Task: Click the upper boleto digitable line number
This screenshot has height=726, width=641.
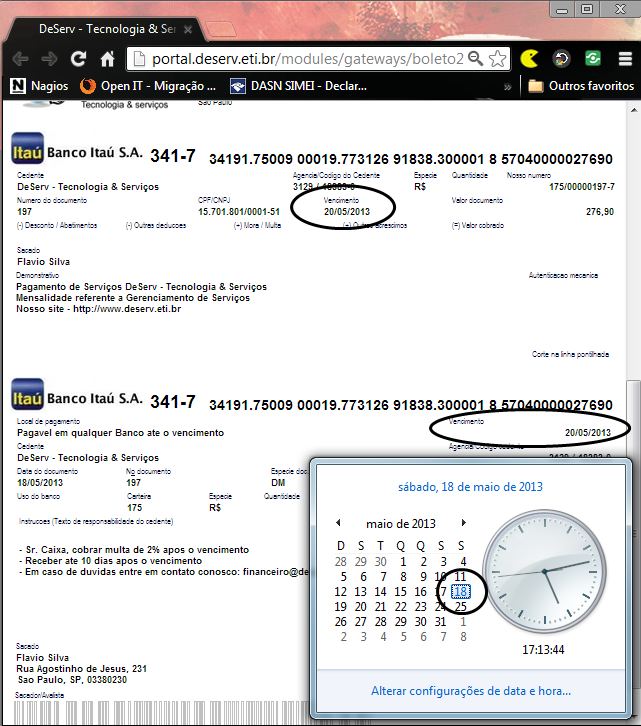Action: (x=411, y=159)
